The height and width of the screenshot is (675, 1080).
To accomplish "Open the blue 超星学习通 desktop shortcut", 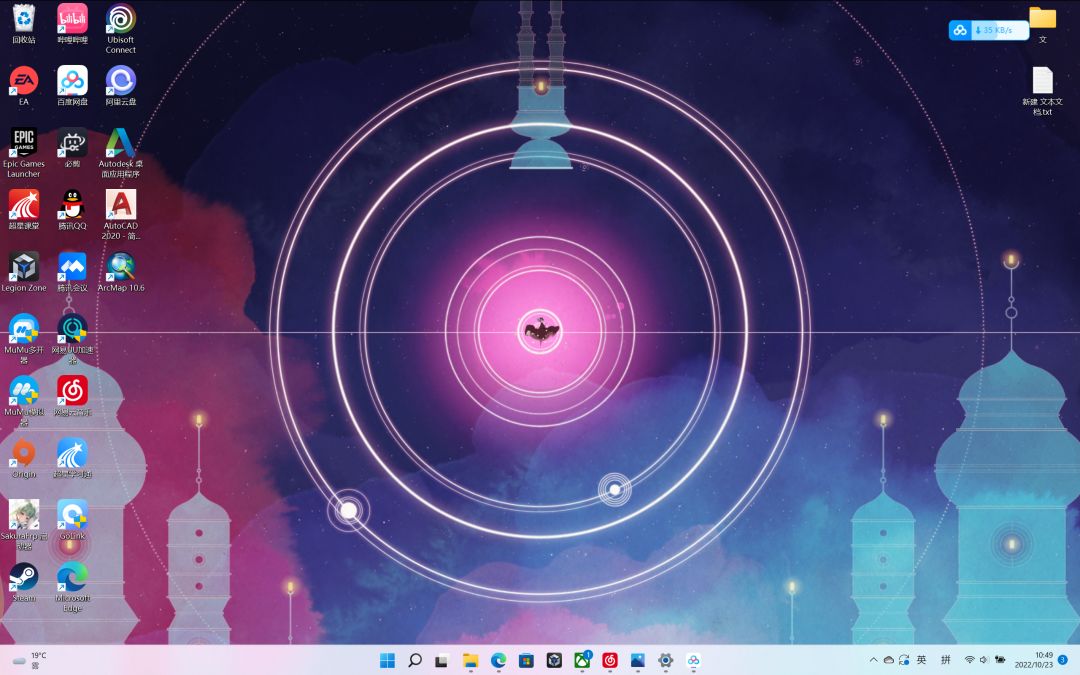I will click(x=72, y=458).
